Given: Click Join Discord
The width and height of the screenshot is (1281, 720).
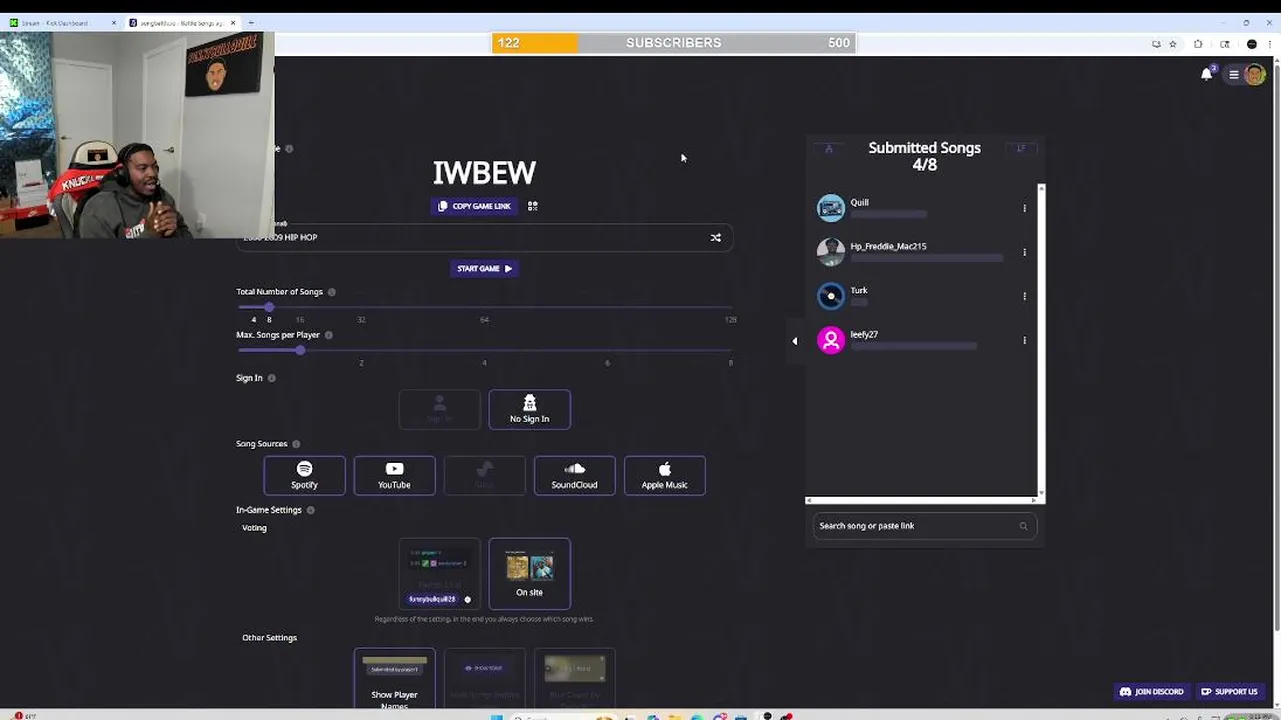Looking at the screenshot, I should tap(1152, 691).
